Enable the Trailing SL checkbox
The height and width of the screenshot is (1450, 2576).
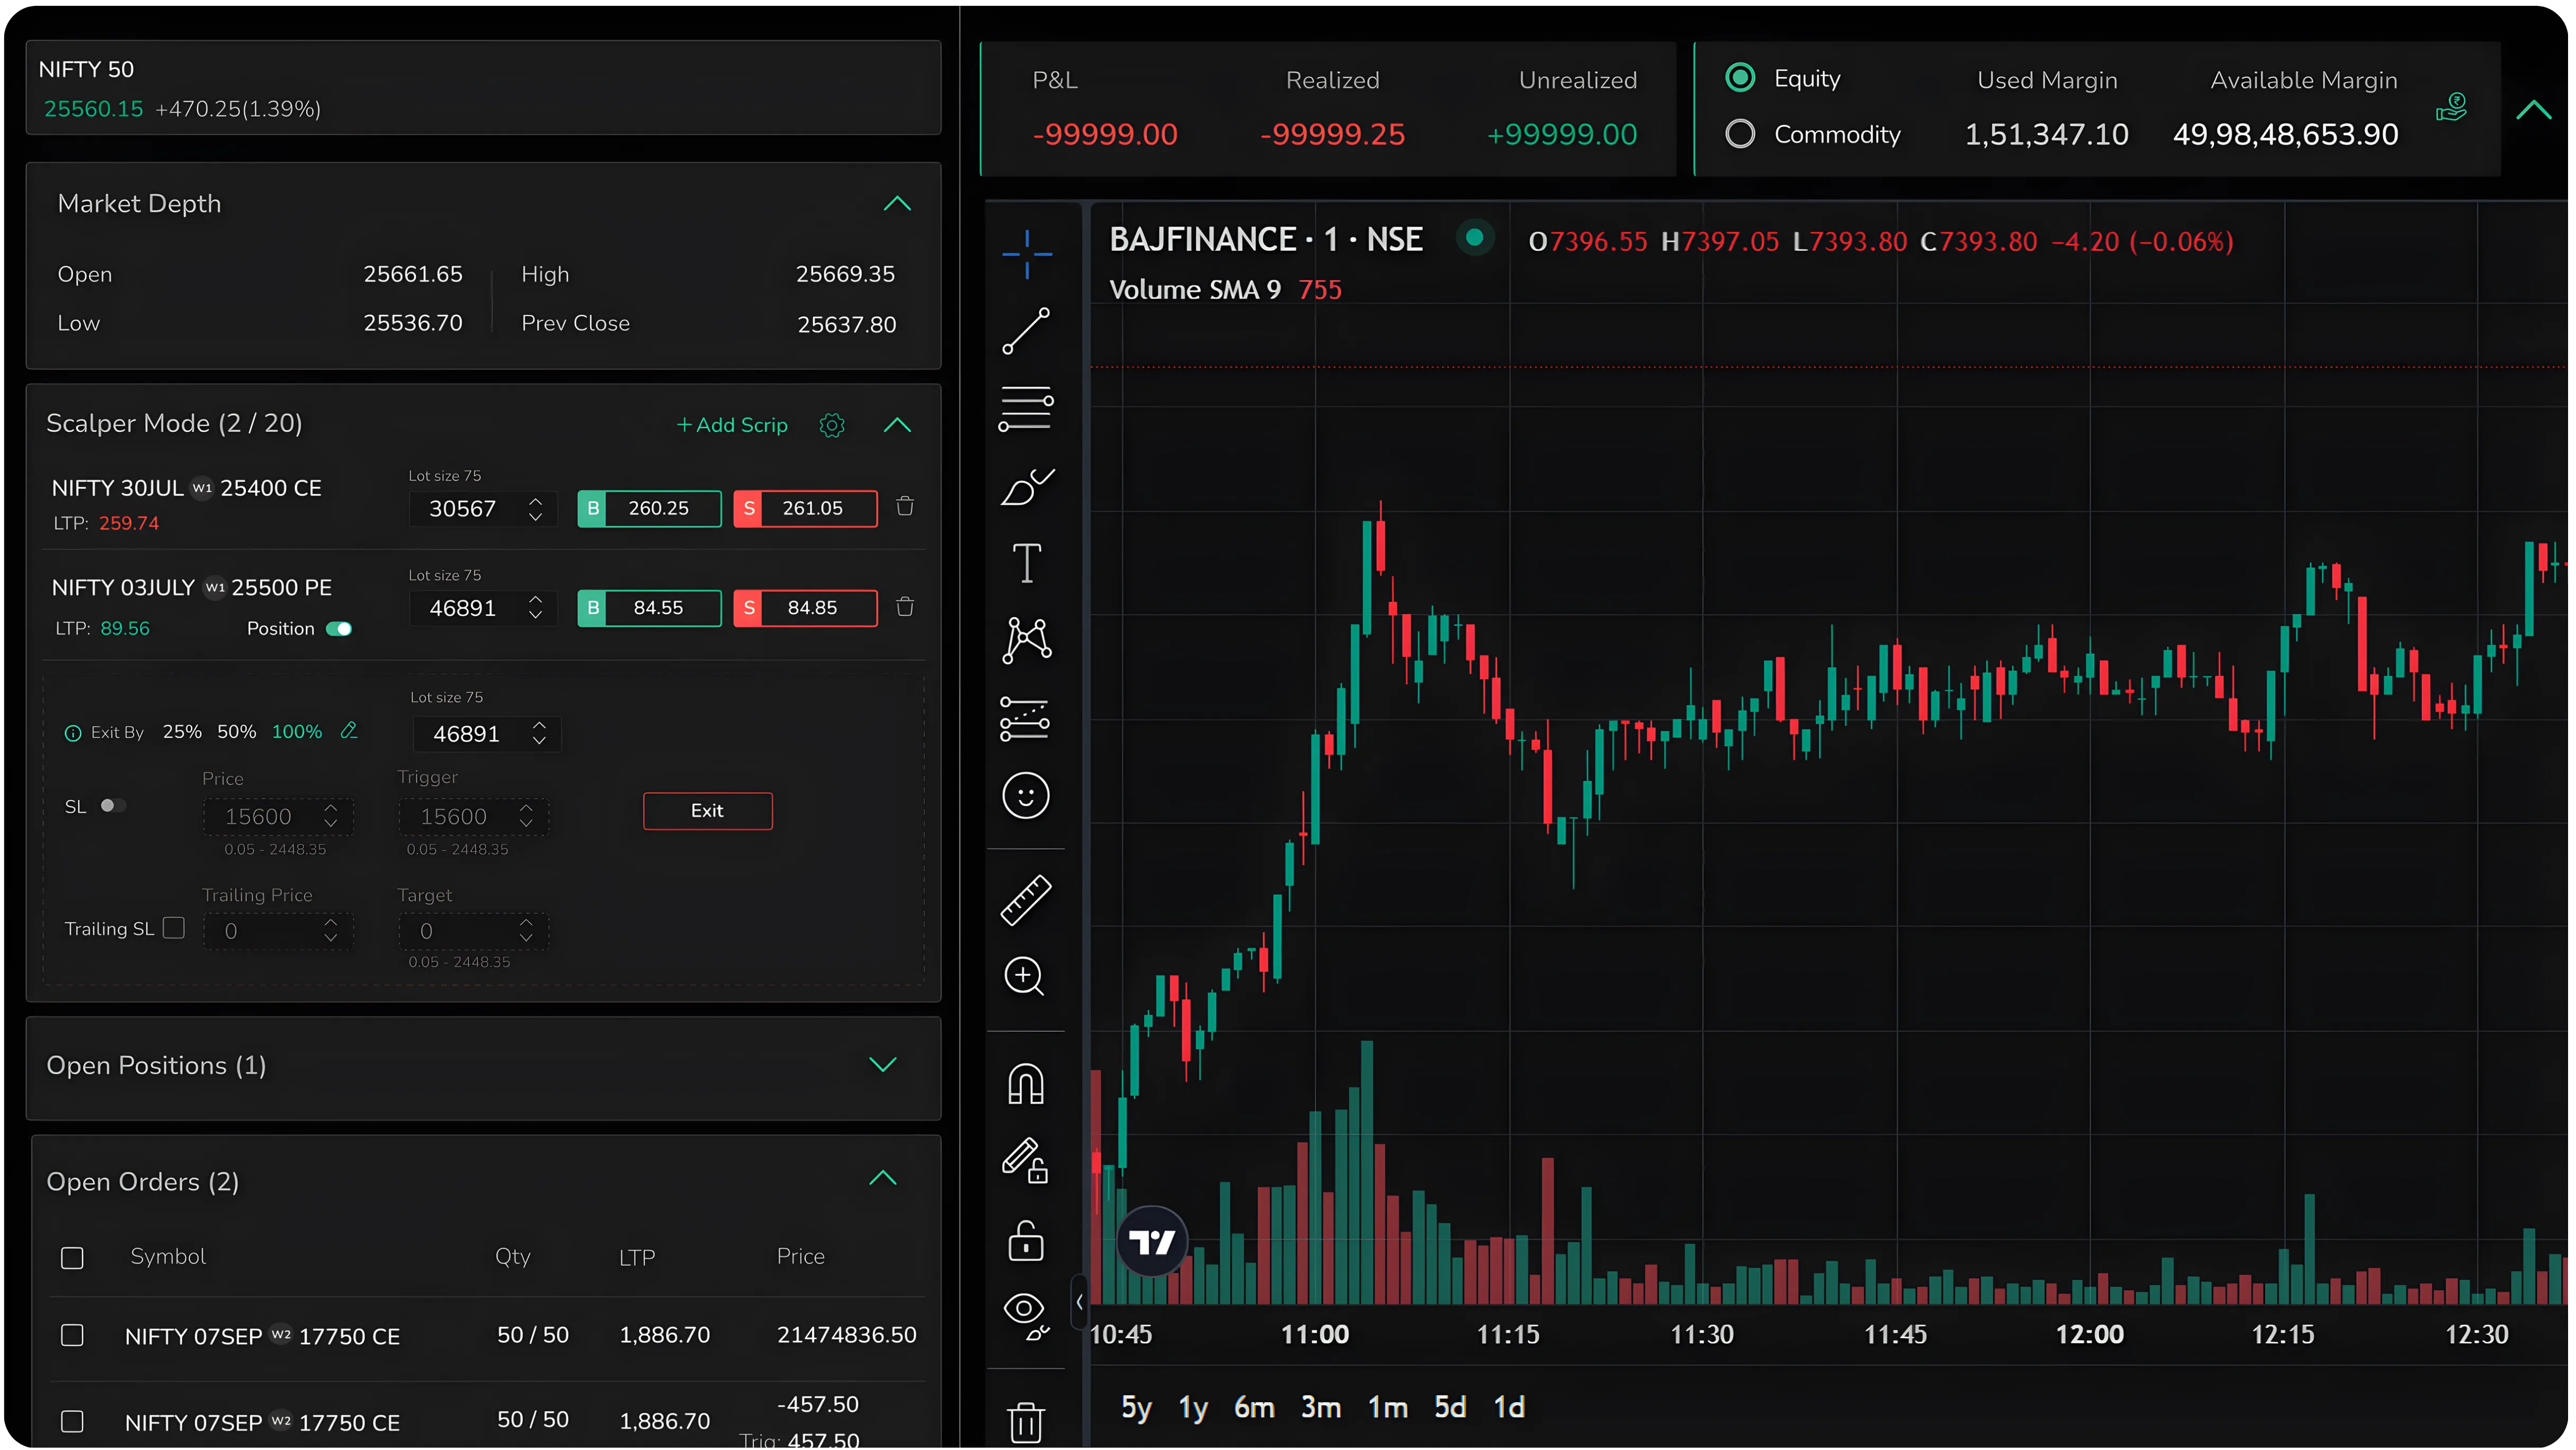(x=174, y=928)
